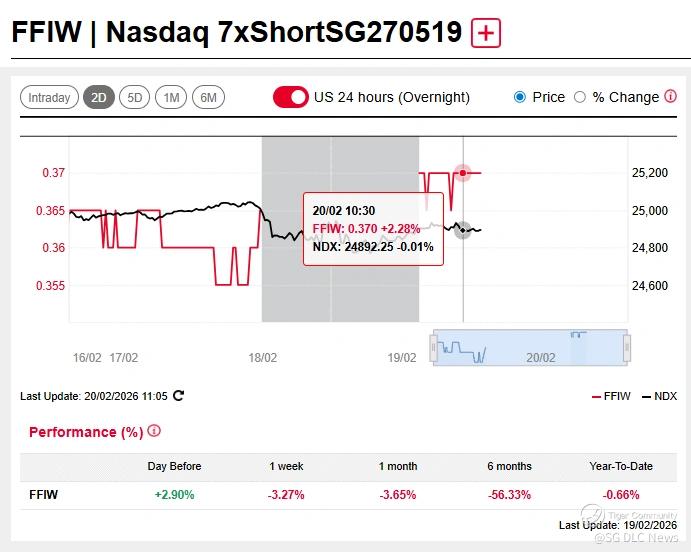Select the % Change radio button
Screen dimensions: 691x553
[579, 97]
